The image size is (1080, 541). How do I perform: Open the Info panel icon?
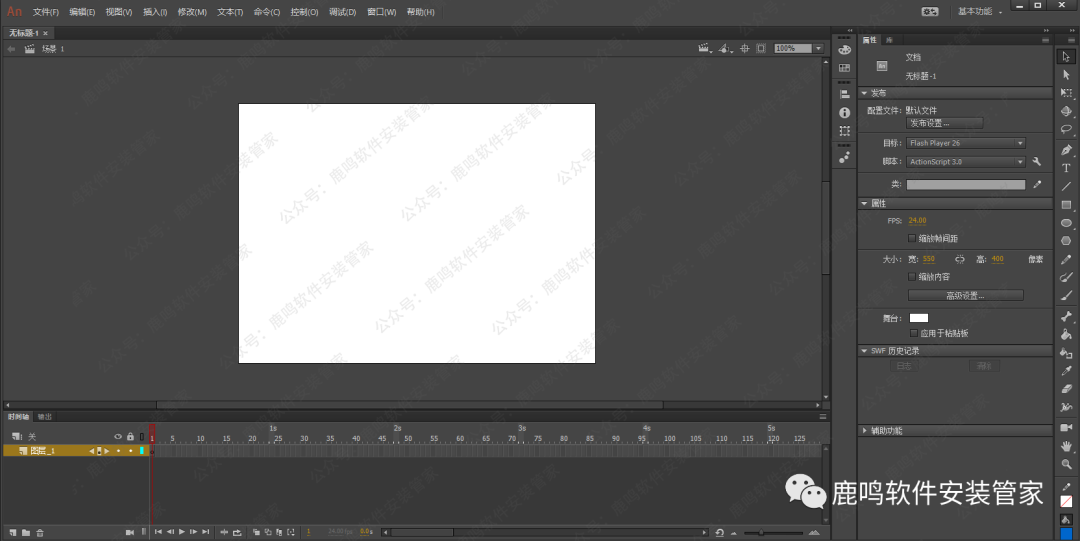point(844,113)
